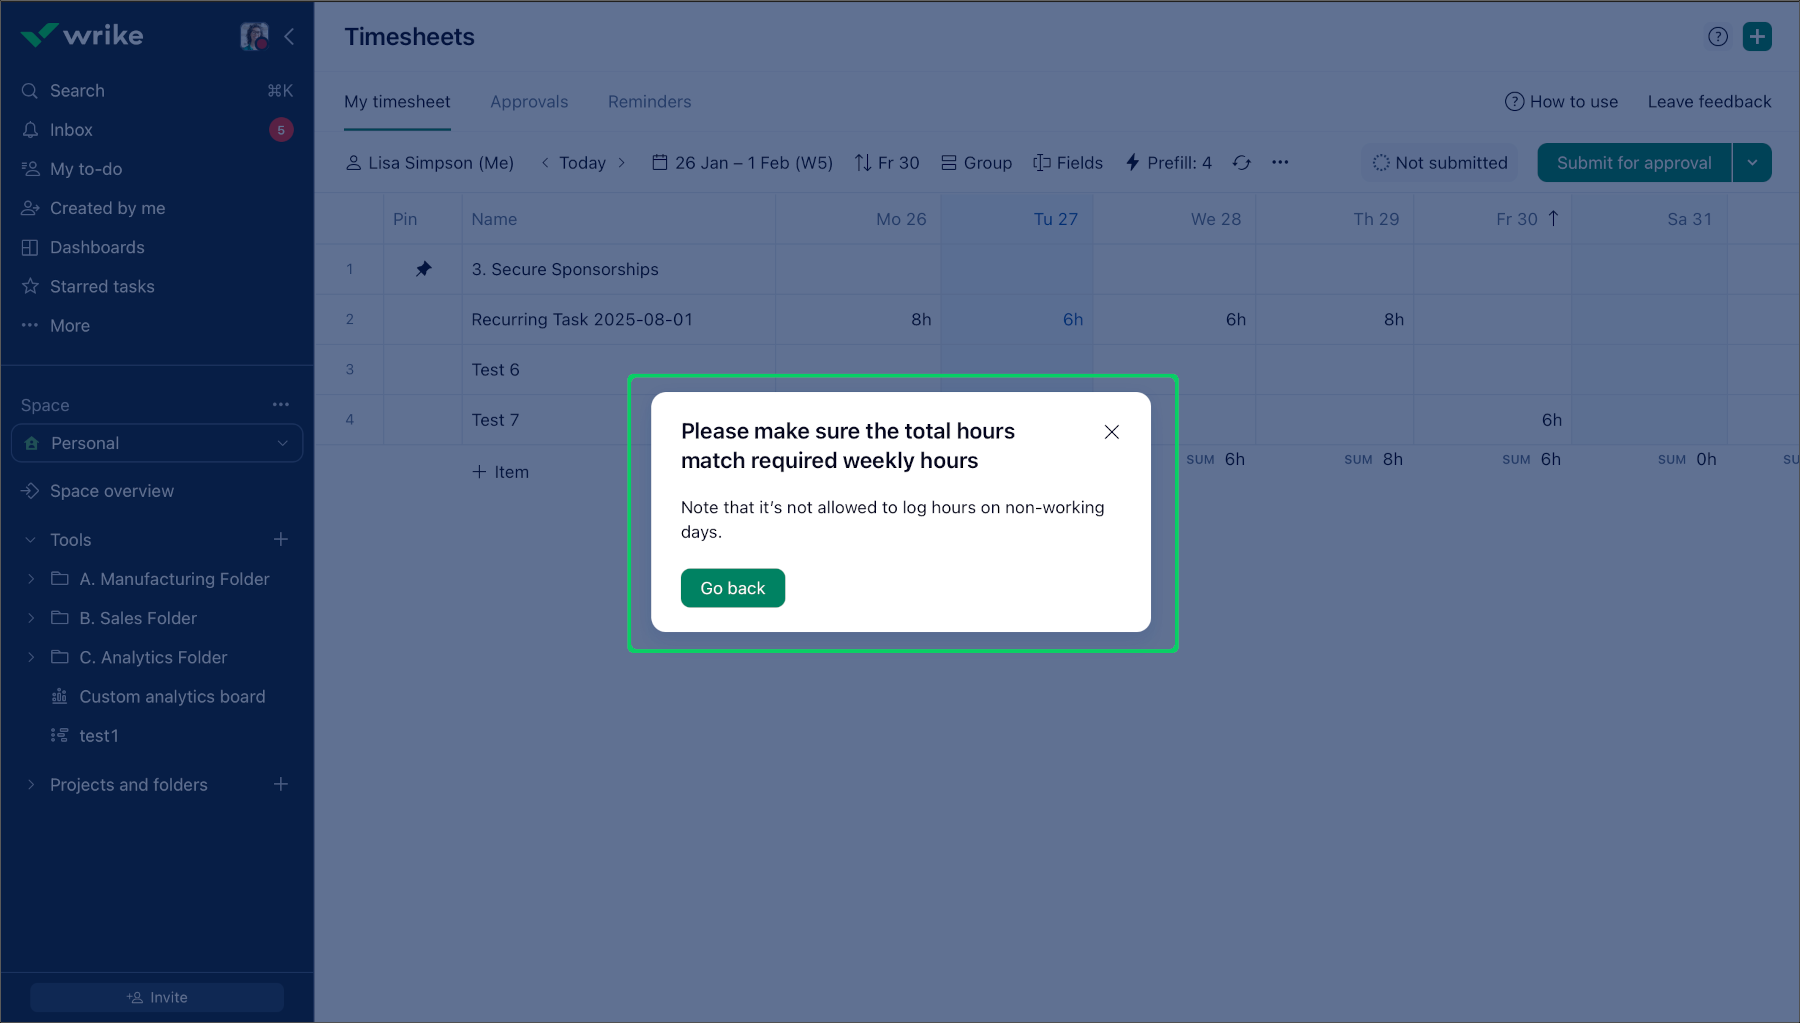Viewport: 1800px width, 1023px height.
Task: Switch to the Reminders tab
Action: coord(648,101)
